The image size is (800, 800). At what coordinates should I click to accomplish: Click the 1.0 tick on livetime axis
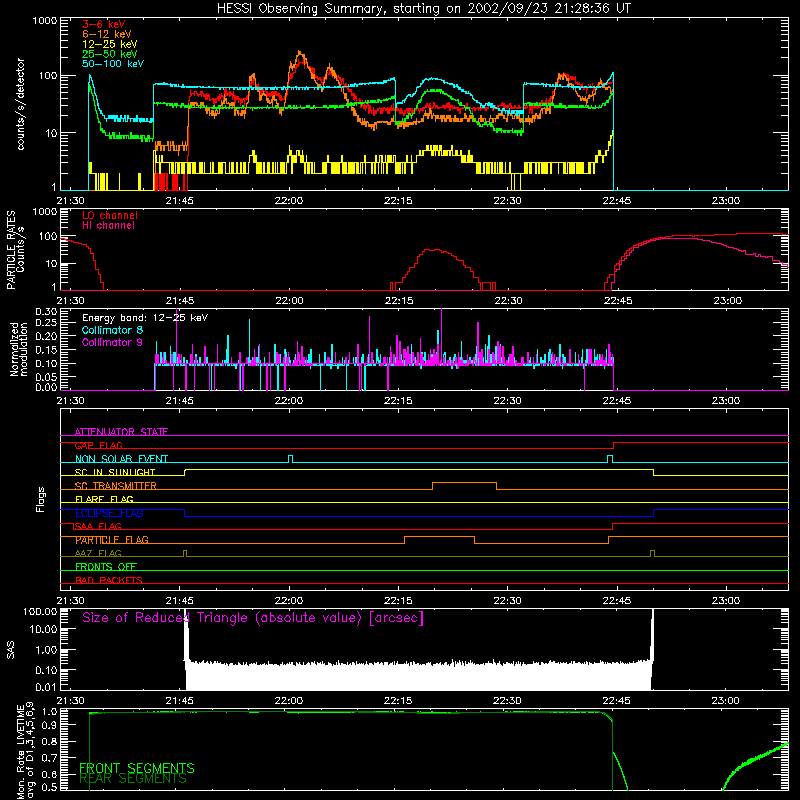(x=49, y=711)
